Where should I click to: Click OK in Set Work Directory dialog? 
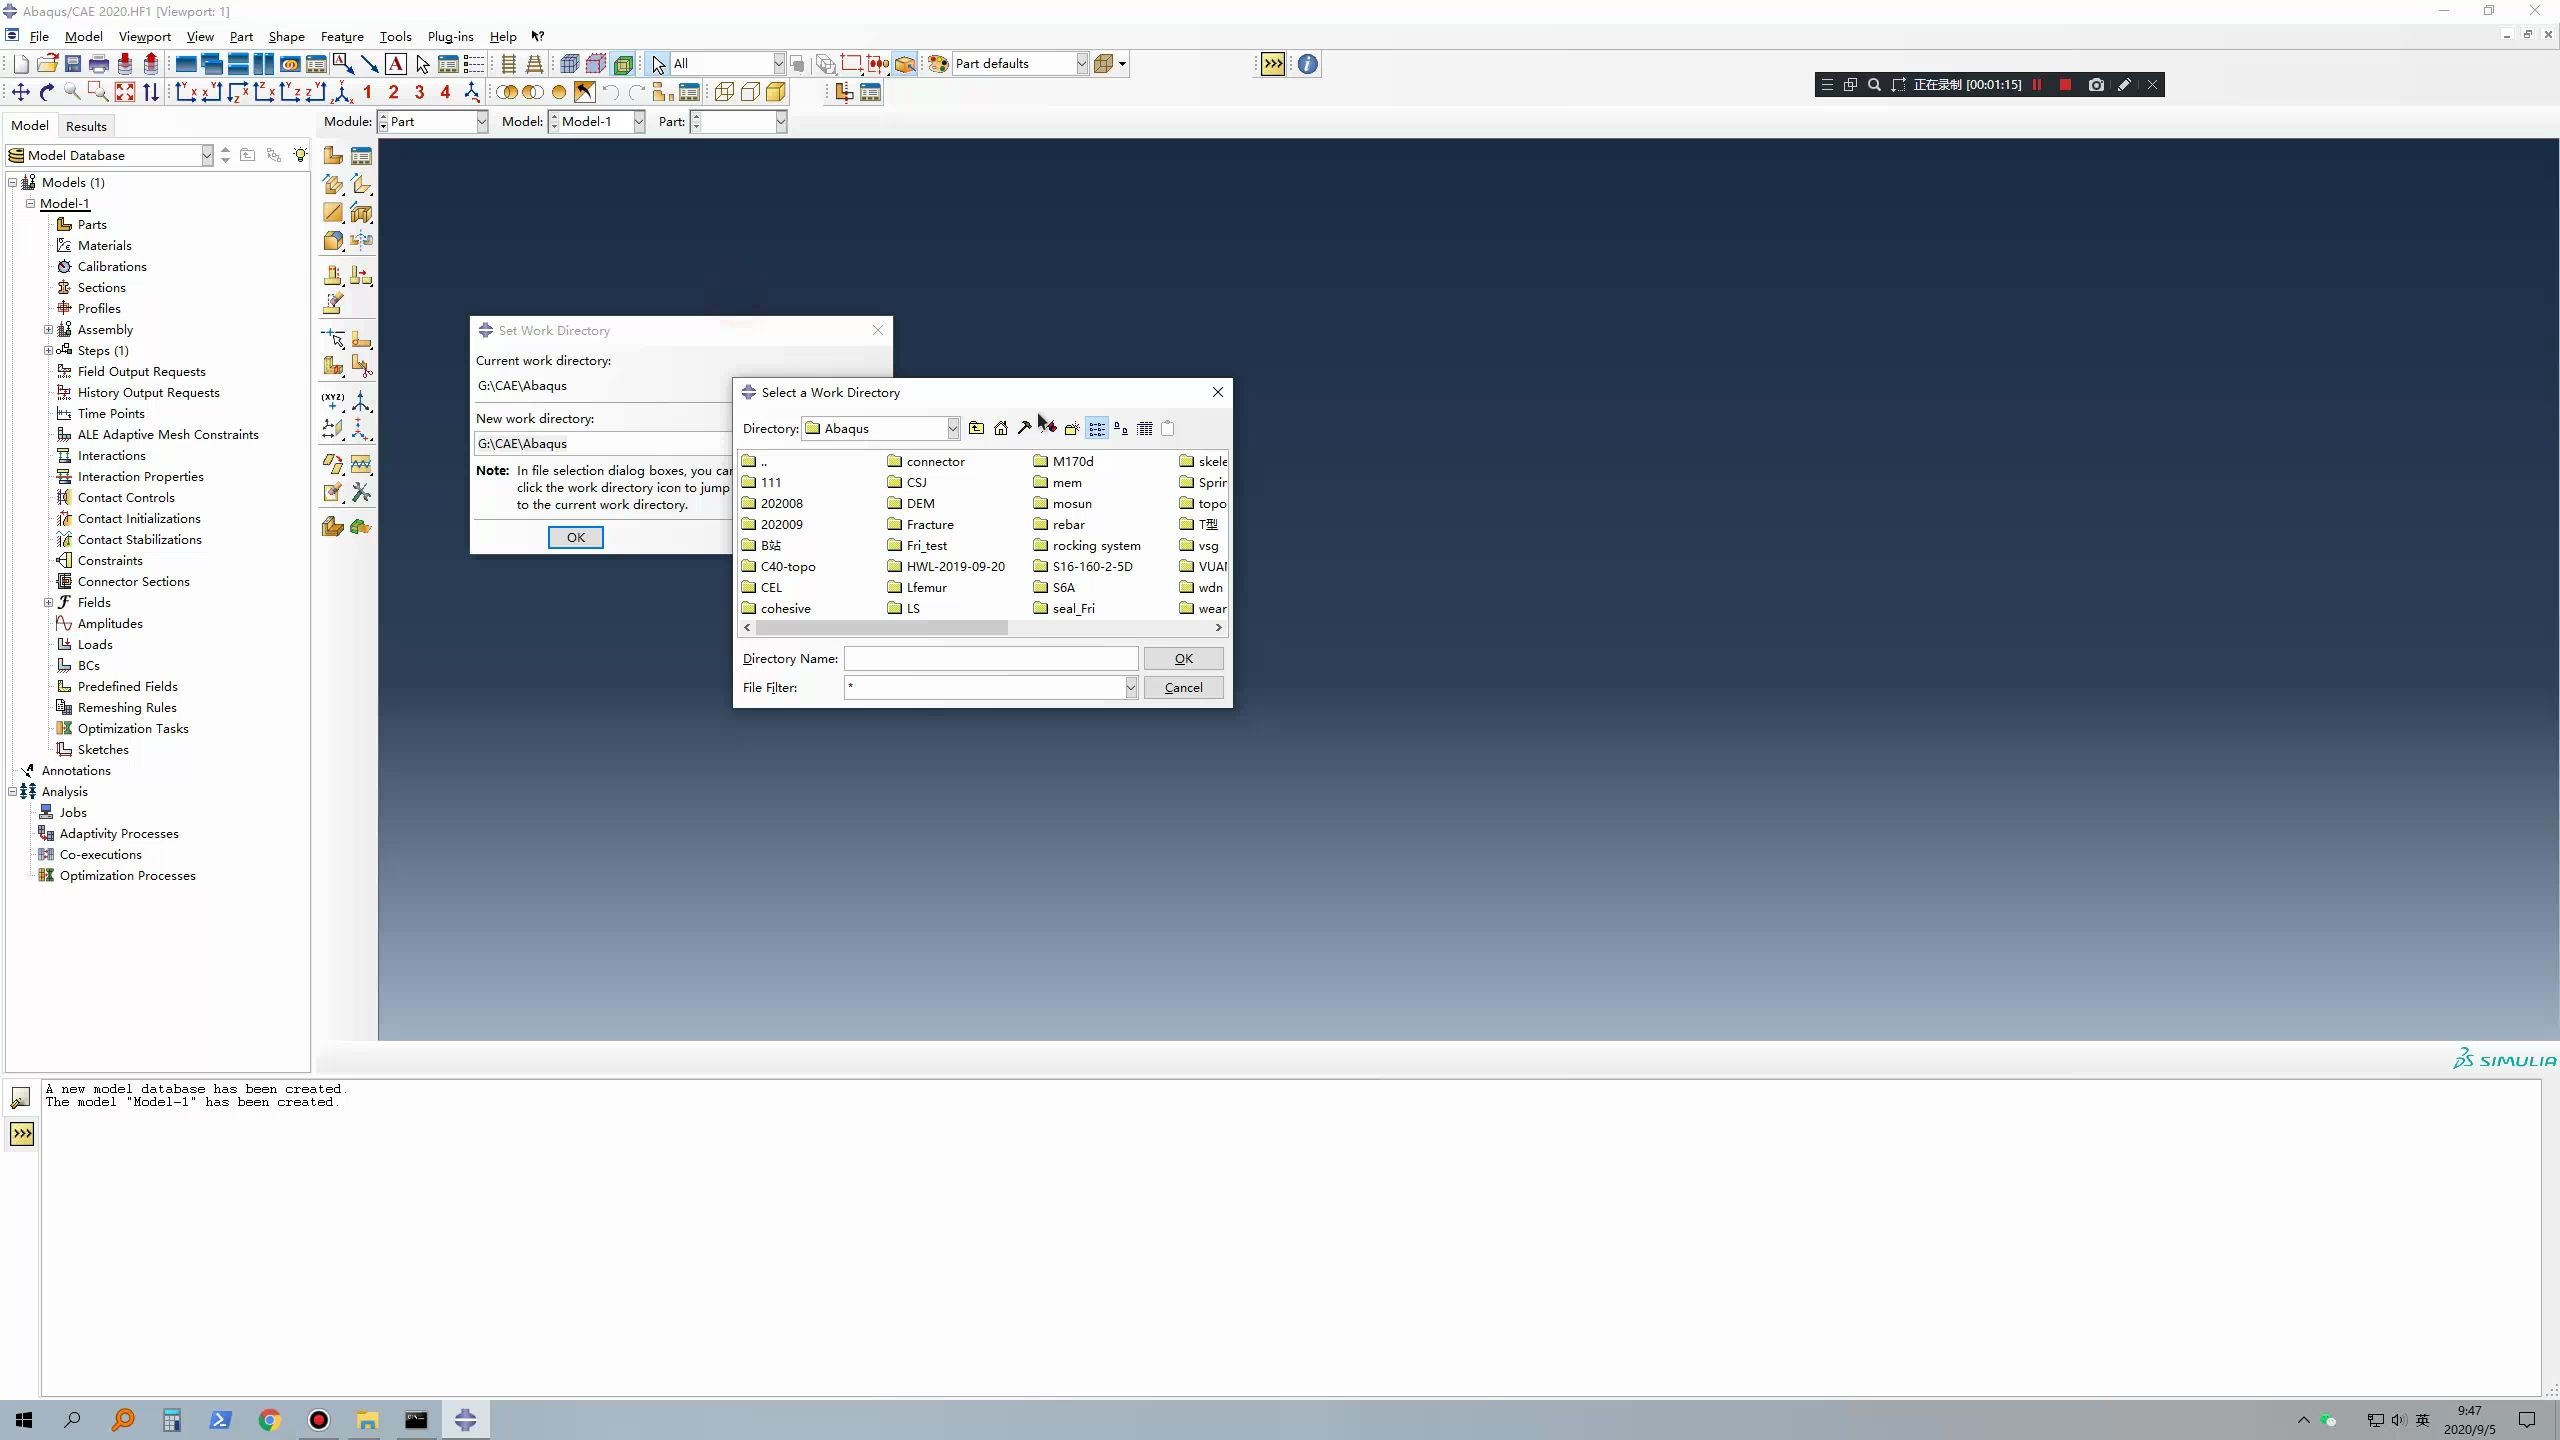(x=575, y=537)
